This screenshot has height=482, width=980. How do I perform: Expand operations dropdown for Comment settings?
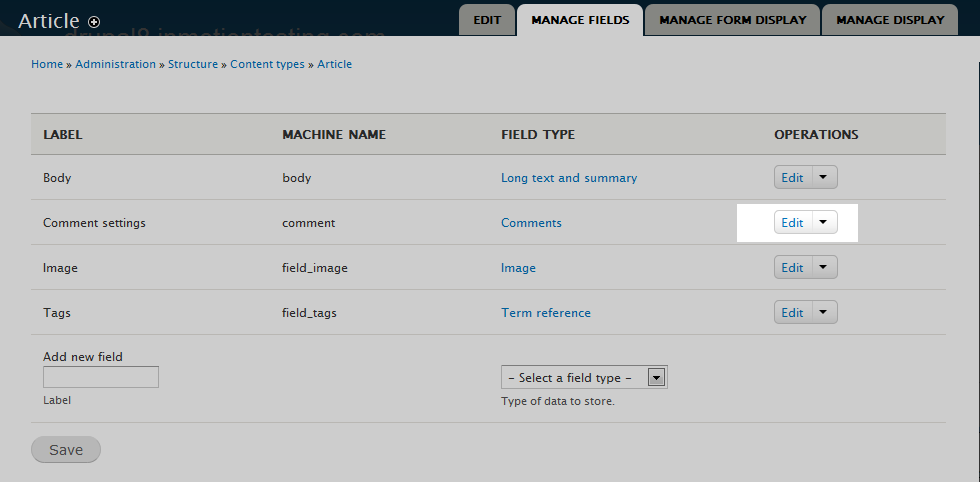pyautogui.click(x=823, y=223)
